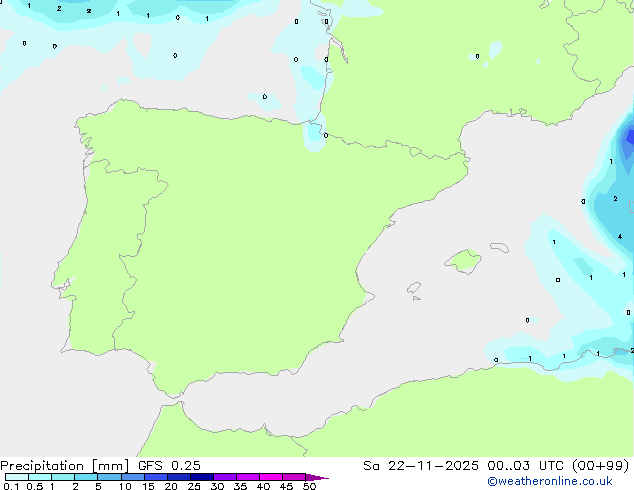Click the 35–40 mm legend swatch
Image resolution: width=634 pixels, height=490 pixels.
coord(248,477)
